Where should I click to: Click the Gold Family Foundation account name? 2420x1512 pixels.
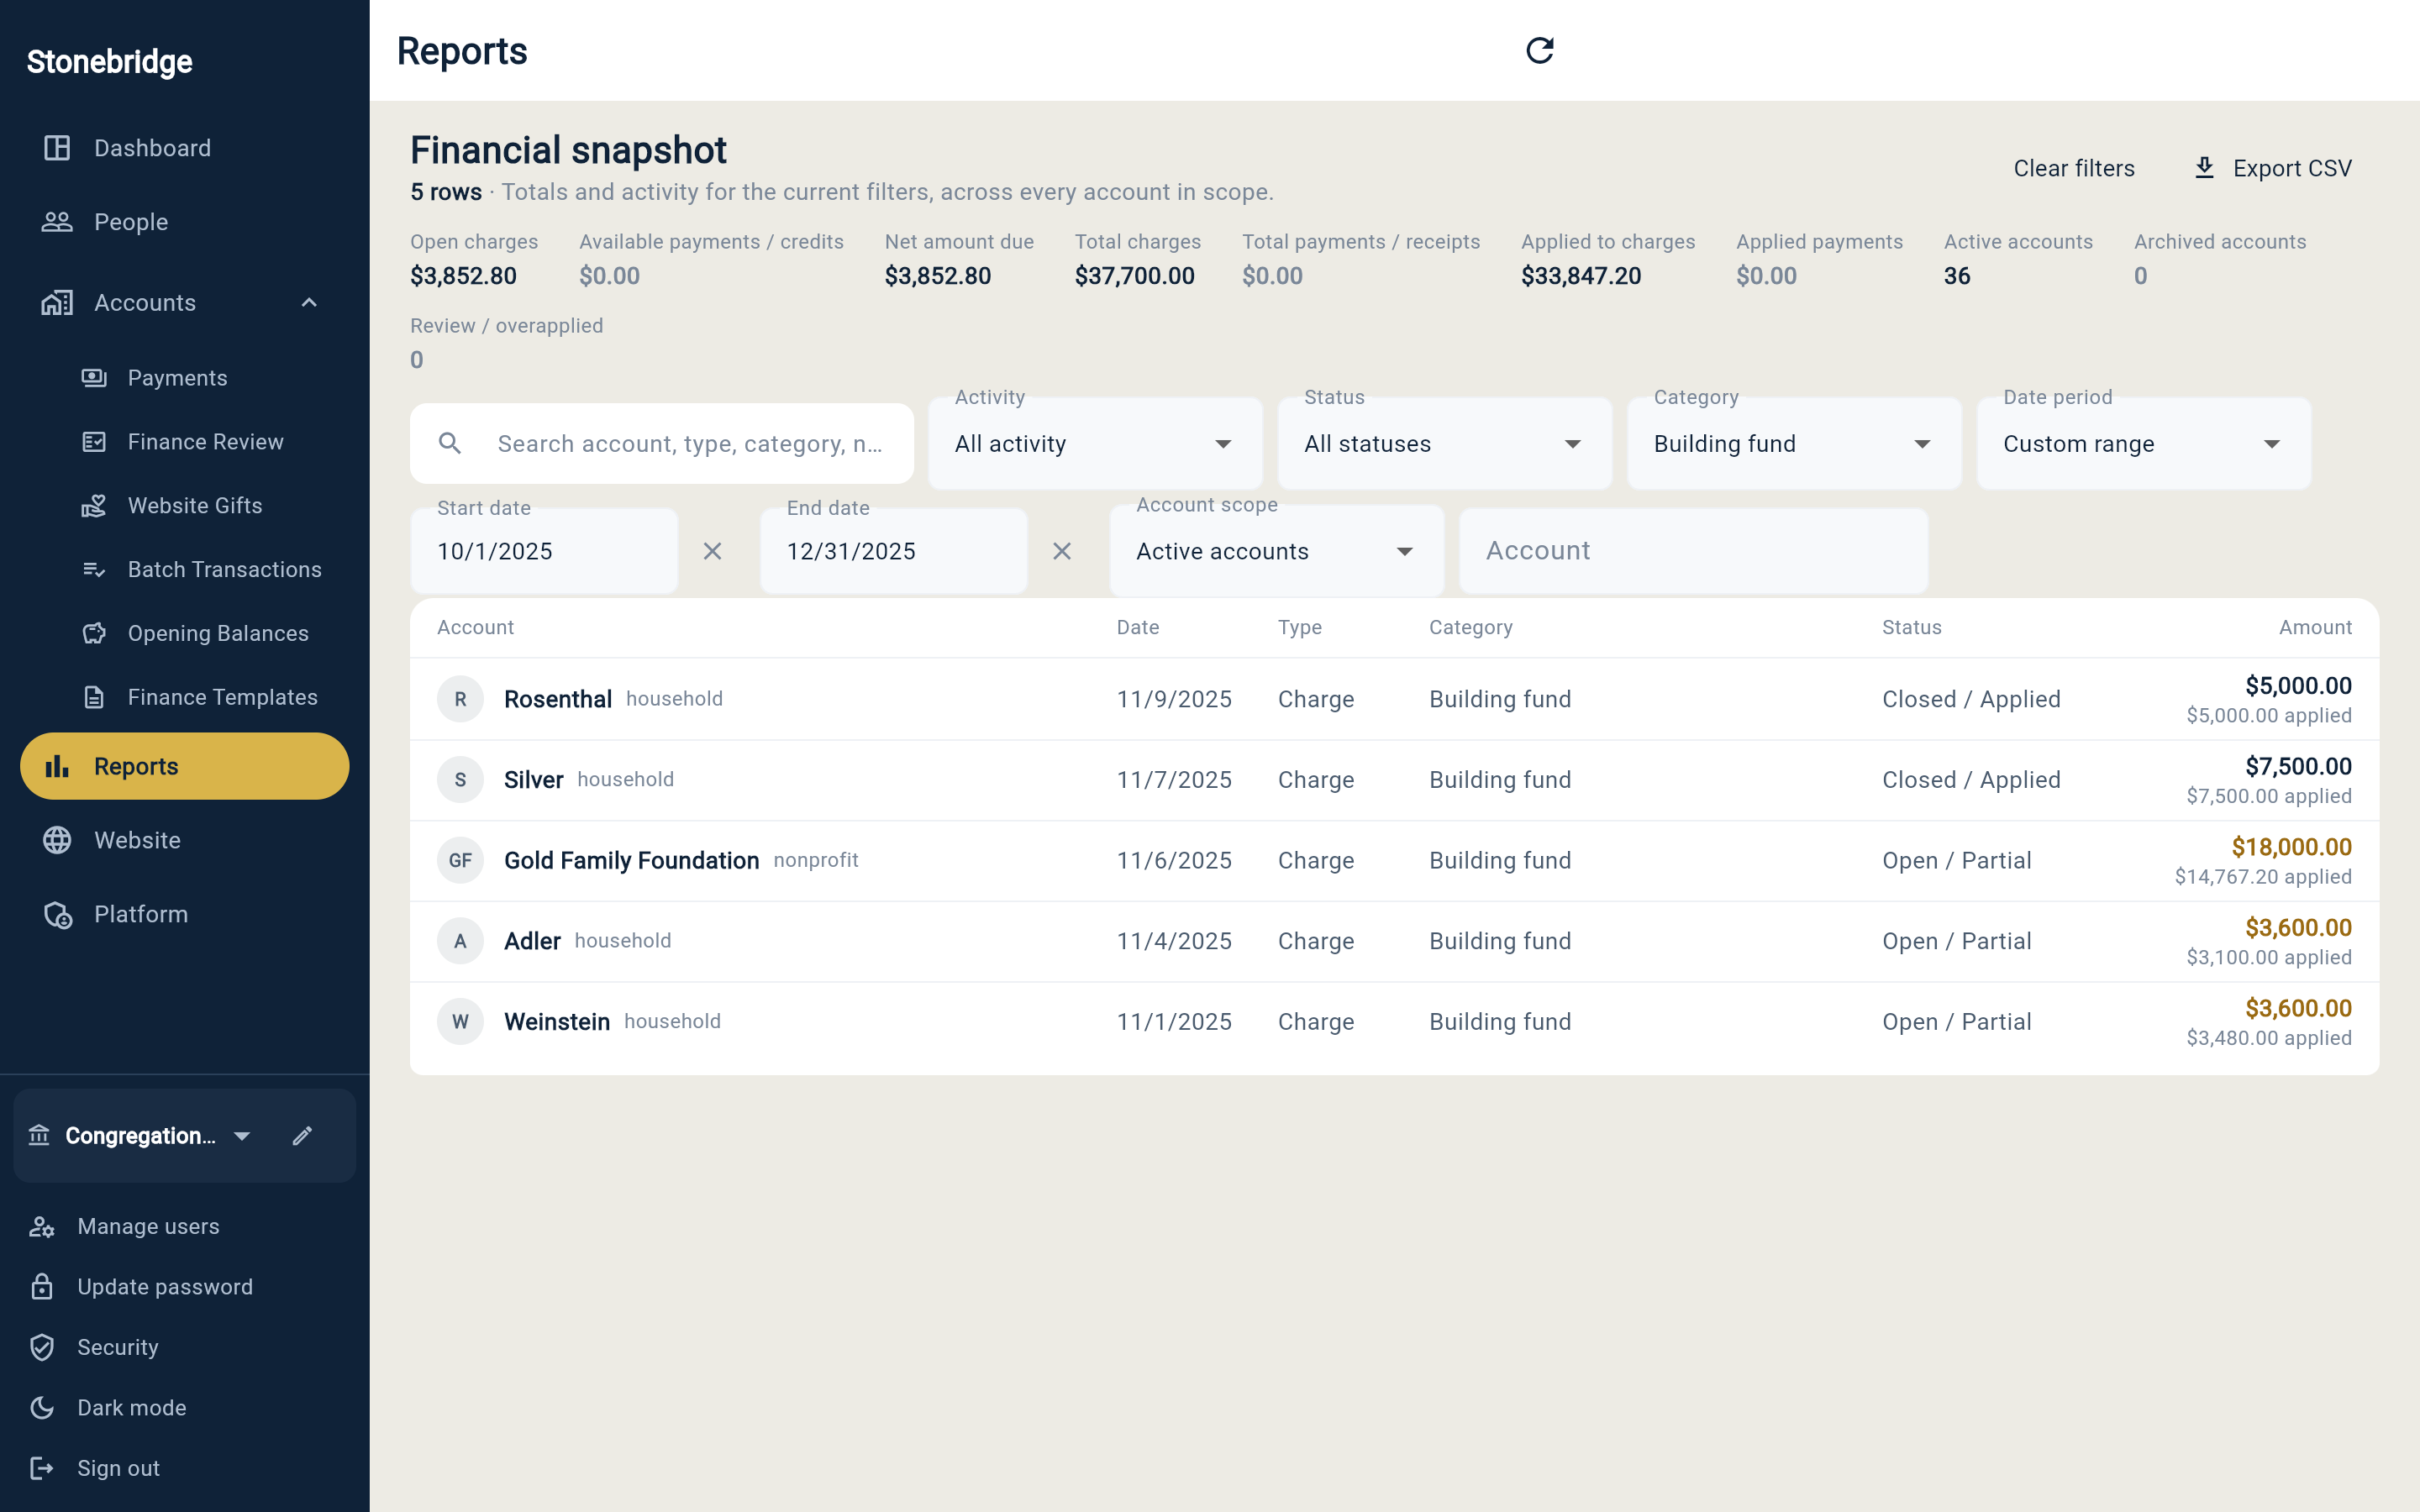[x=631, y=860]
